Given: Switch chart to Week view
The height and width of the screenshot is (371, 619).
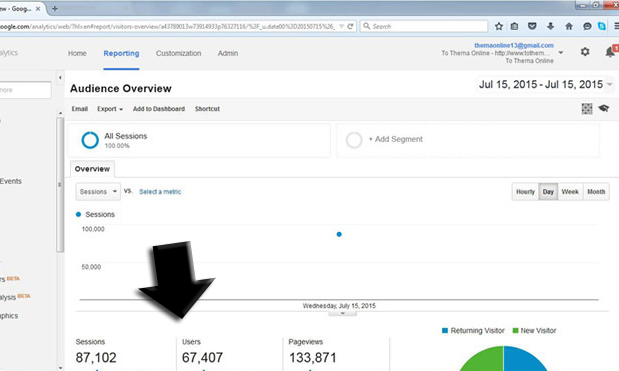Looking at the screenshot, I should point(570,192).
